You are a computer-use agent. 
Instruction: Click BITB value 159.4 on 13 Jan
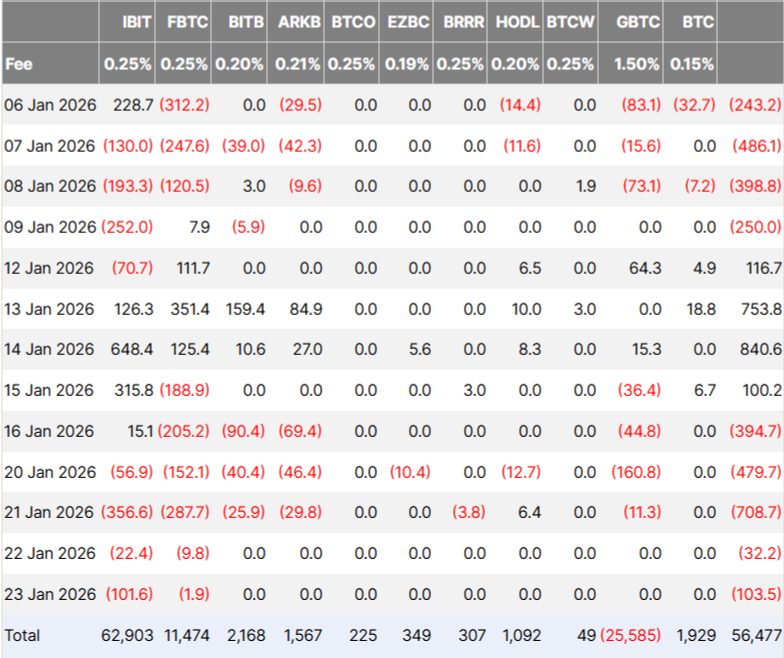(x=245, y=309)
